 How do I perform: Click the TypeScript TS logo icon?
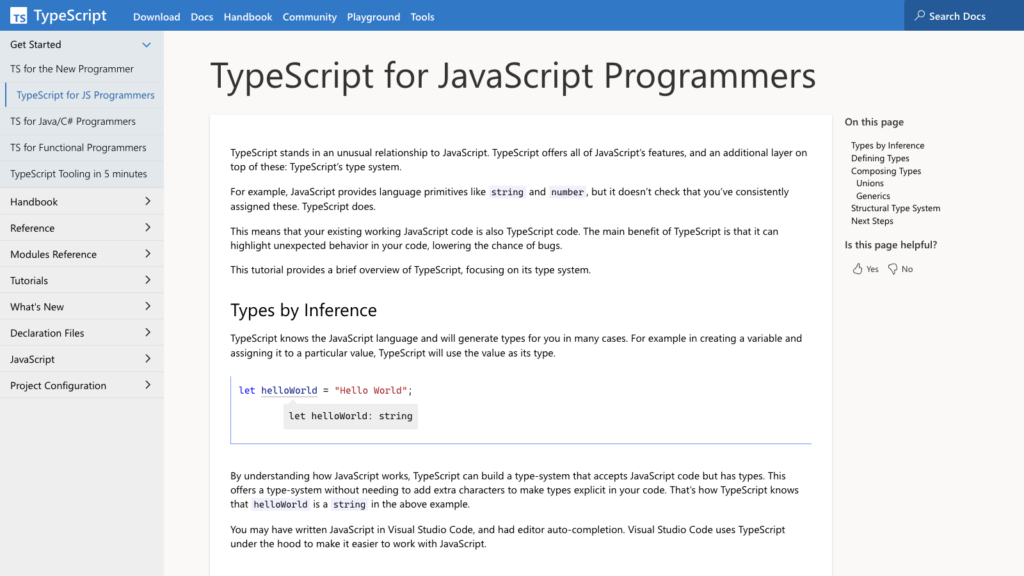pos(18,16)
